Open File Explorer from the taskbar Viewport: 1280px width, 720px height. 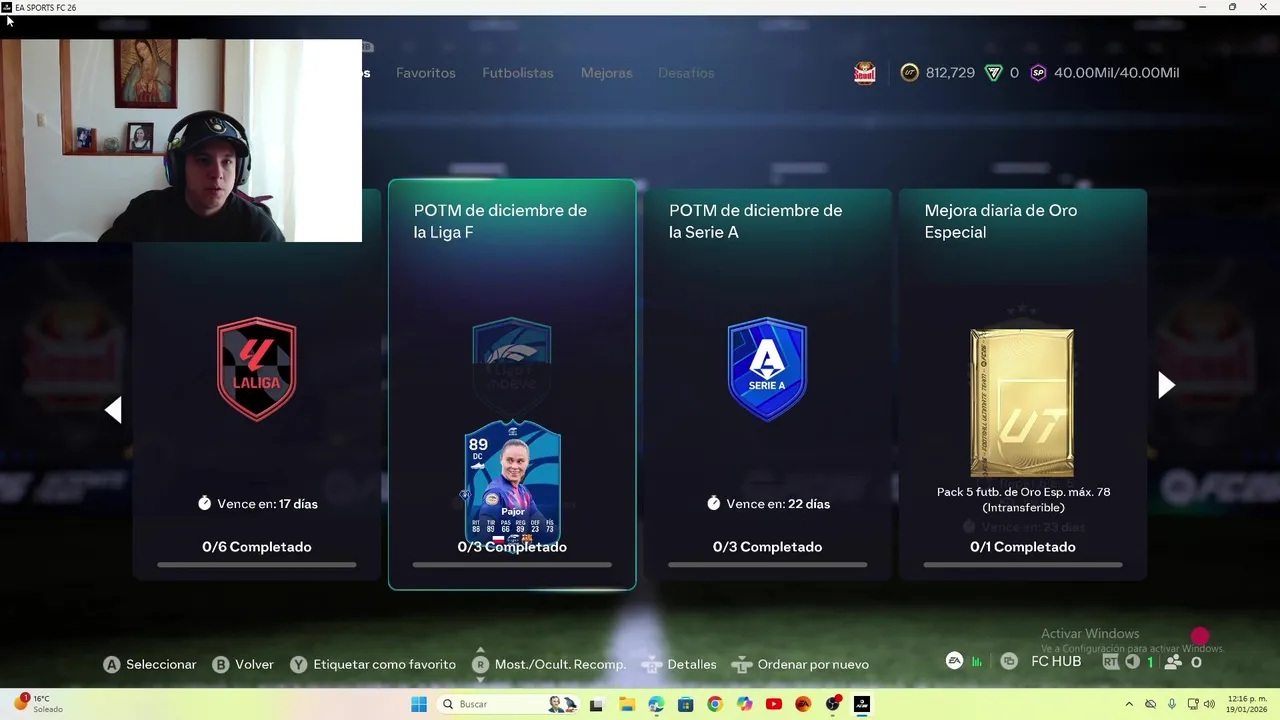click(626, 704)
